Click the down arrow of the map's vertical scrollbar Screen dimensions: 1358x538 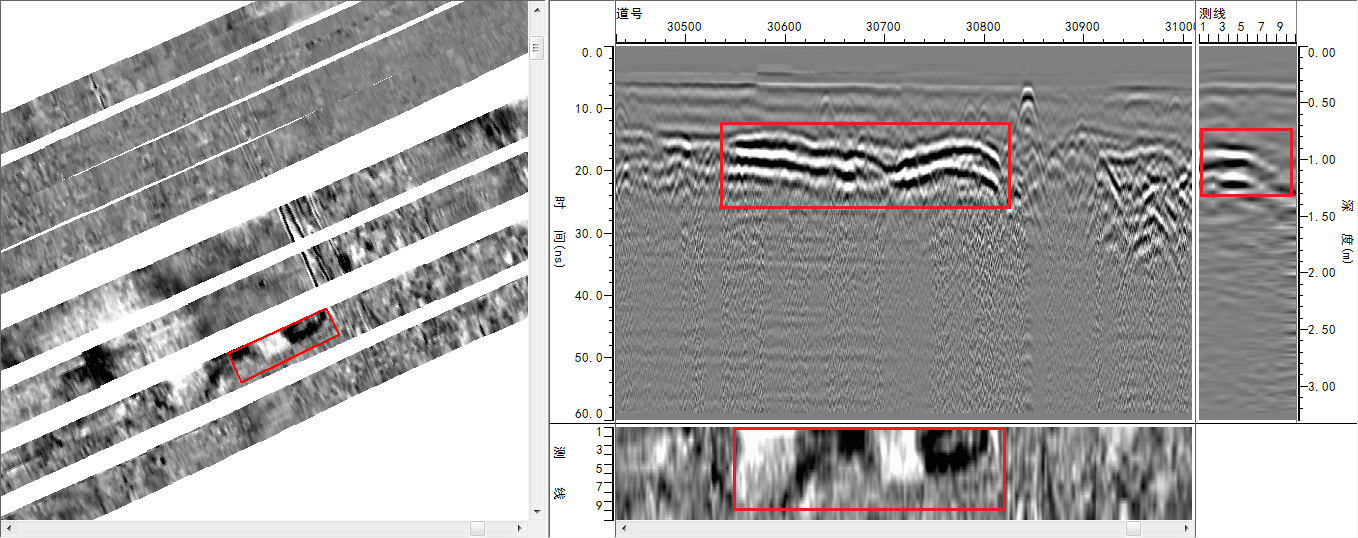click(x=536, y=511)
